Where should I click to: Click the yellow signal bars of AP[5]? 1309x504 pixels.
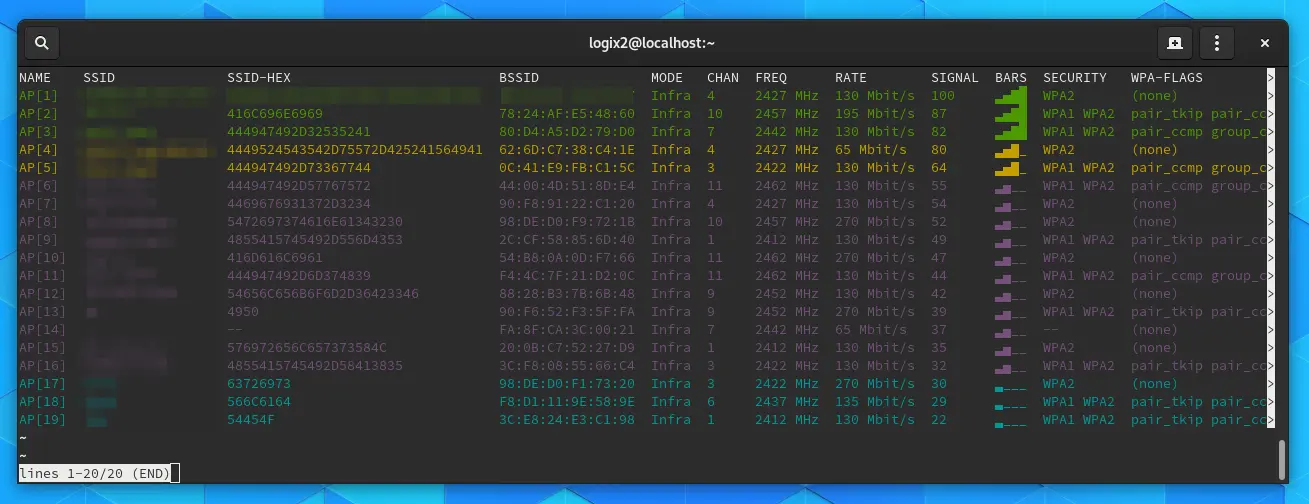click(x=1011, y=168)
